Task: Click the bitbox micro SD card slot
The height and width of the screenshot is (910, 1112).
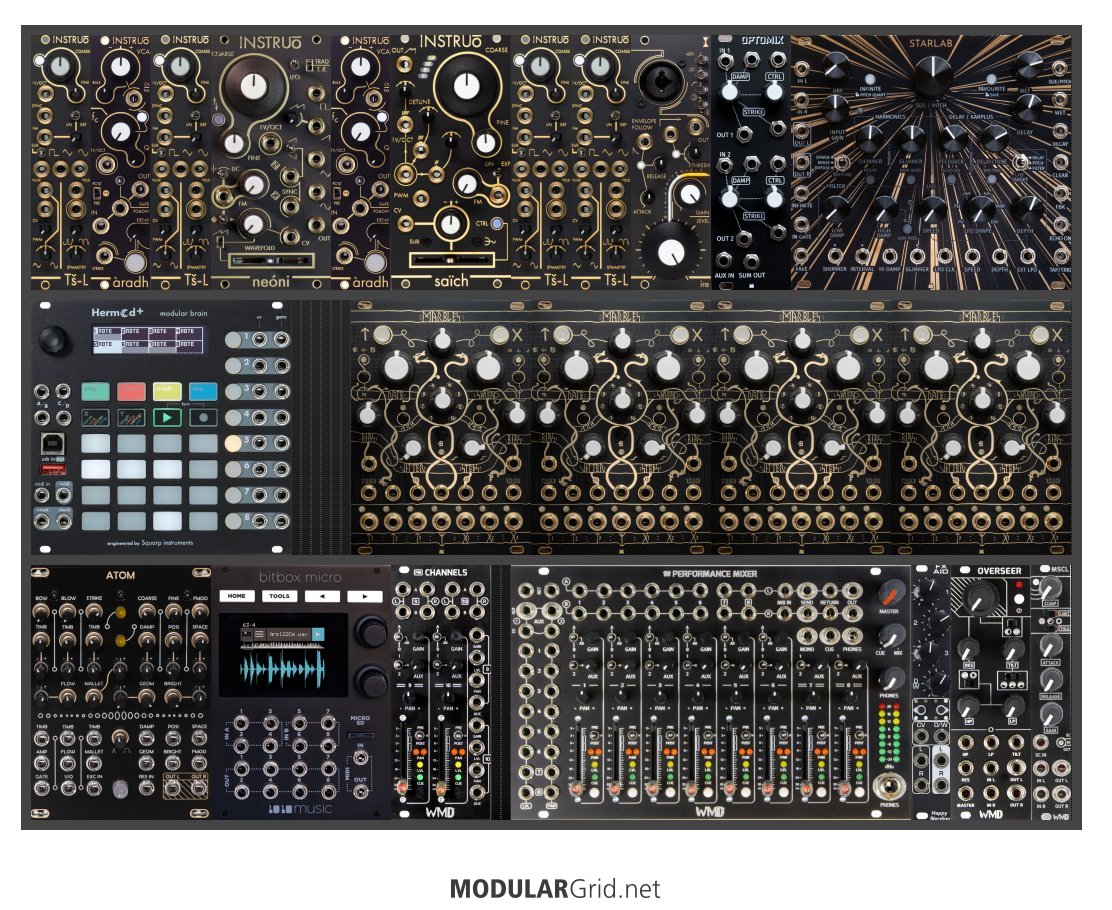Action: click(x=360, y=736)
